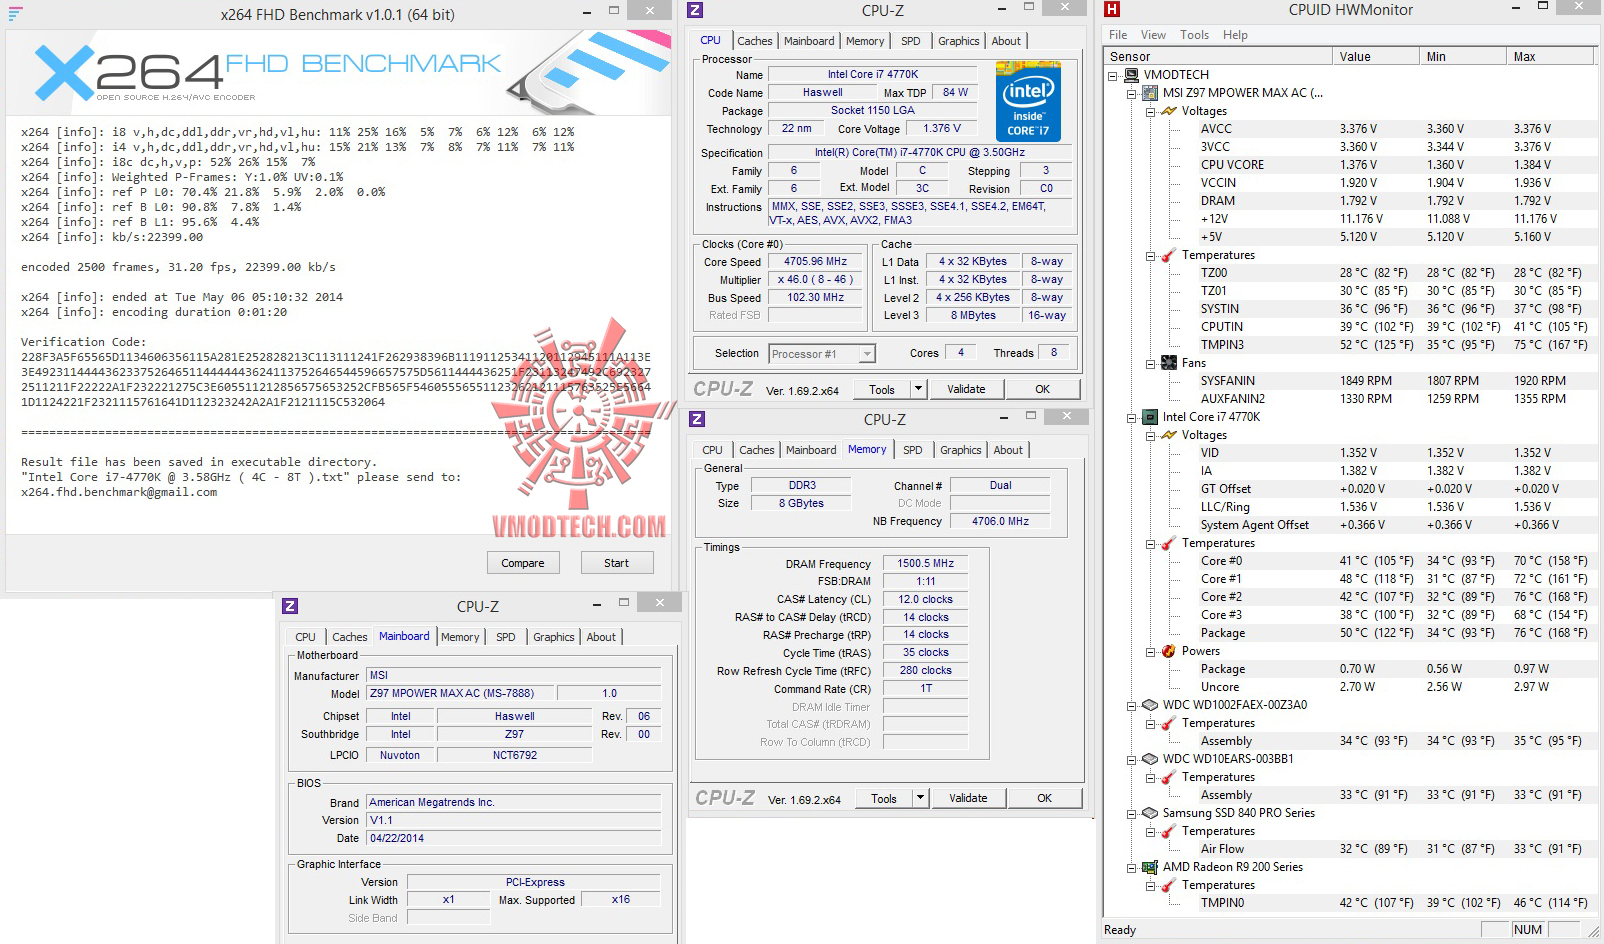This screenshot has width=1604, height=944.
Task: Collapse the Fans group in HWMonitor
Action: coord(1150,363)
